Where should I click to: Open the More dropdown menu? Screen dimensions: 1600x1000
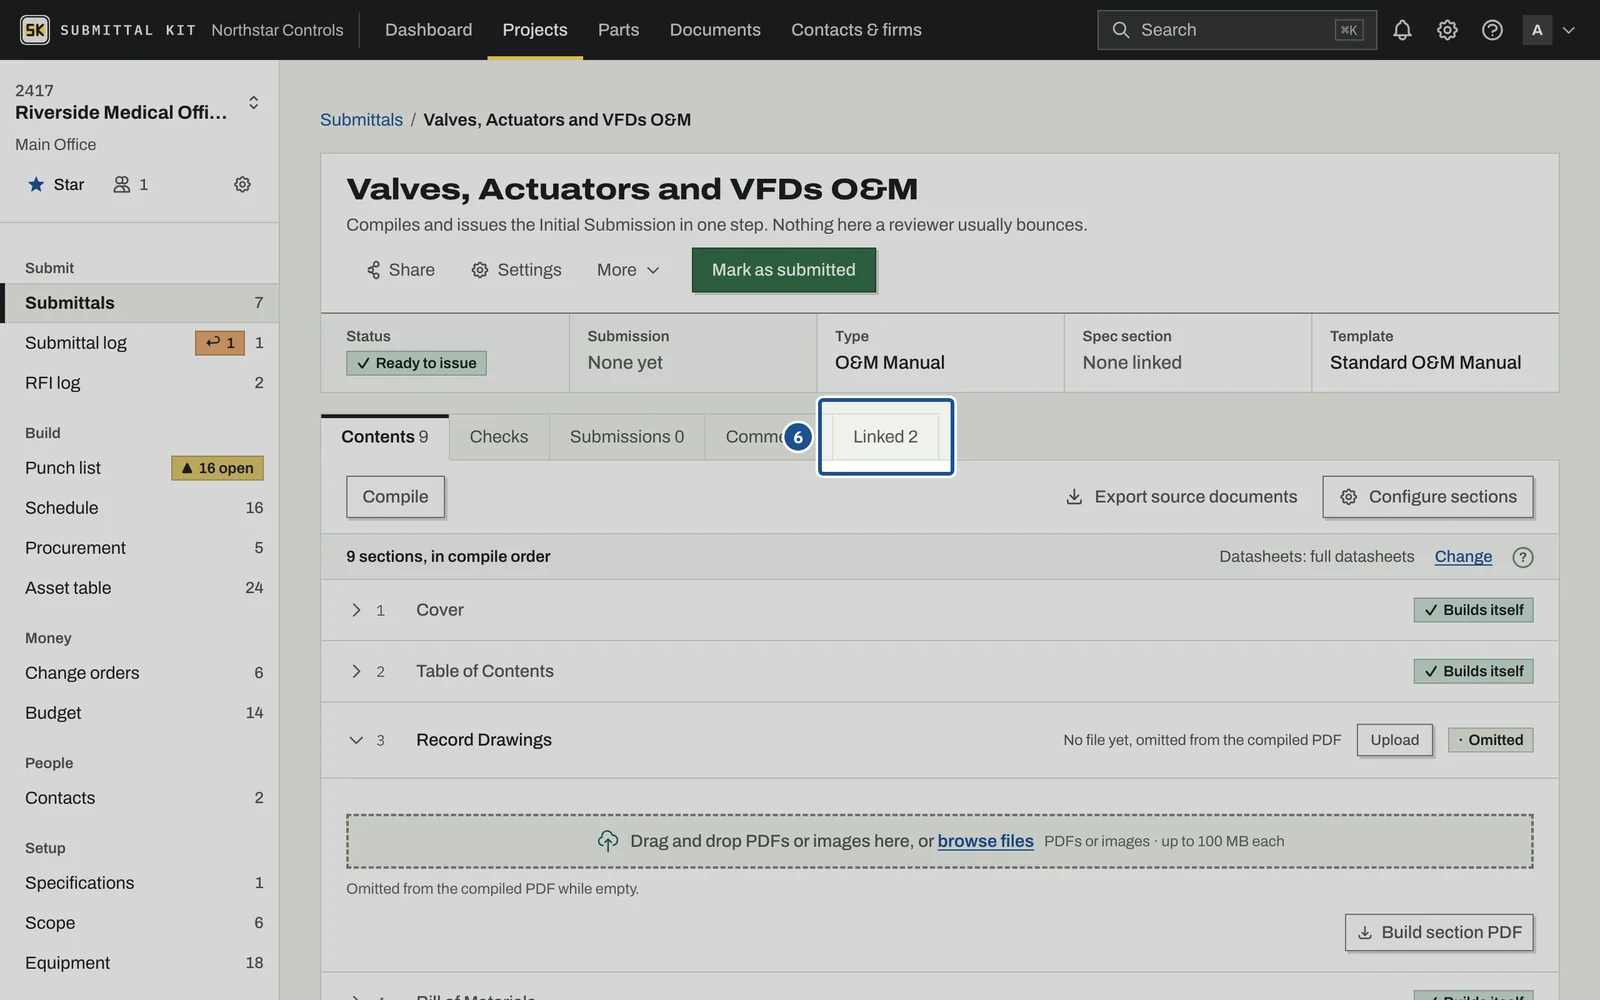pyautogui.click(x=628, y=270)
